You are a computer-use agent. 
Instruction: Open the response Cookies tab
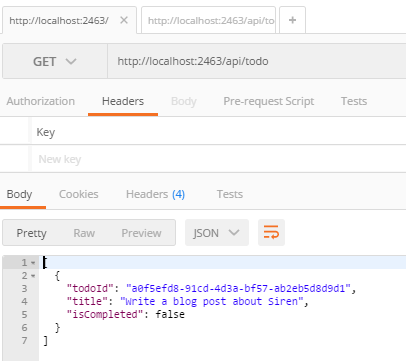79,194
